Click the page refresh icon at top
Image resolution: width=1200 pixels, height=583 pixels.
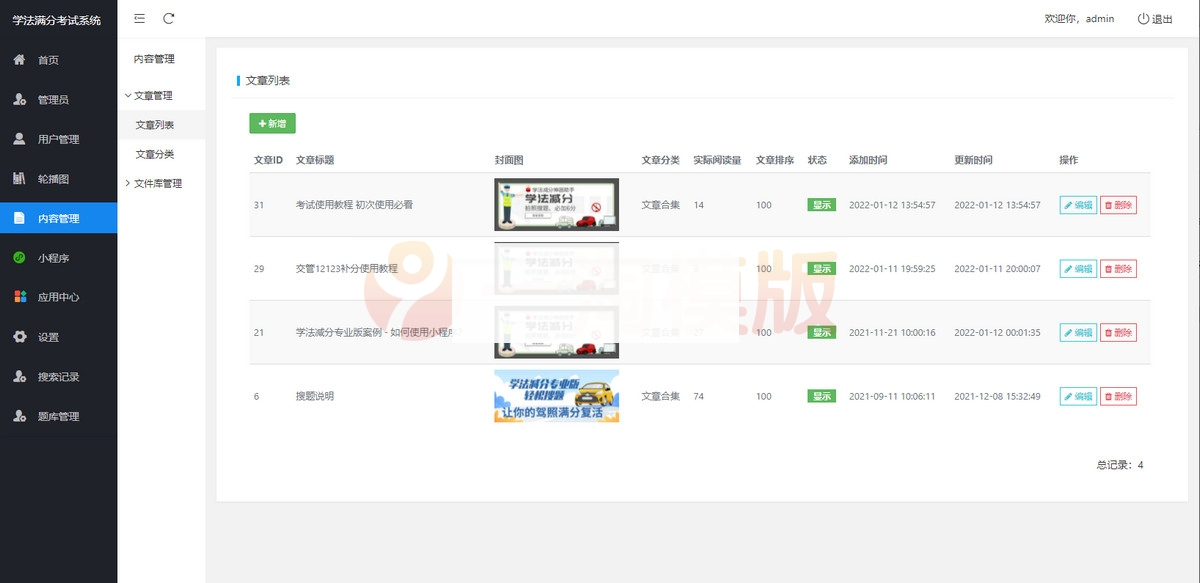pos(168,18)
